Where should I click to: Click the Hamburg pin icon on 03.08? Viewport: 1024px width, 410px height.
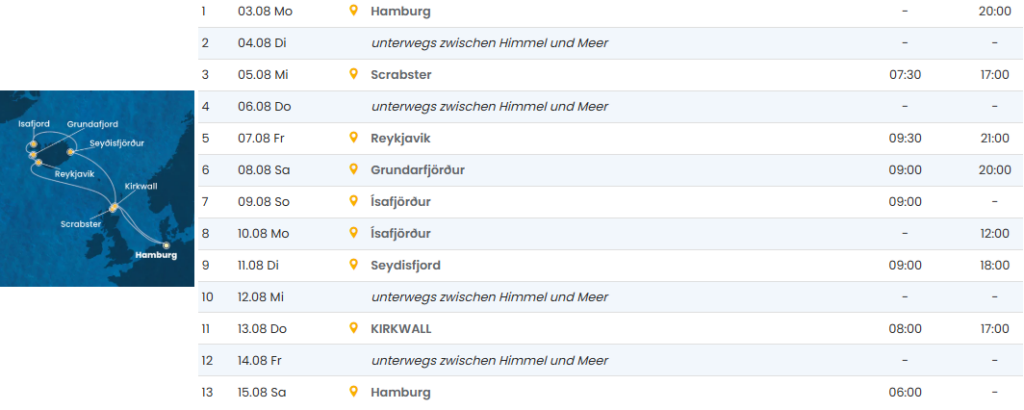click(353, 11)
